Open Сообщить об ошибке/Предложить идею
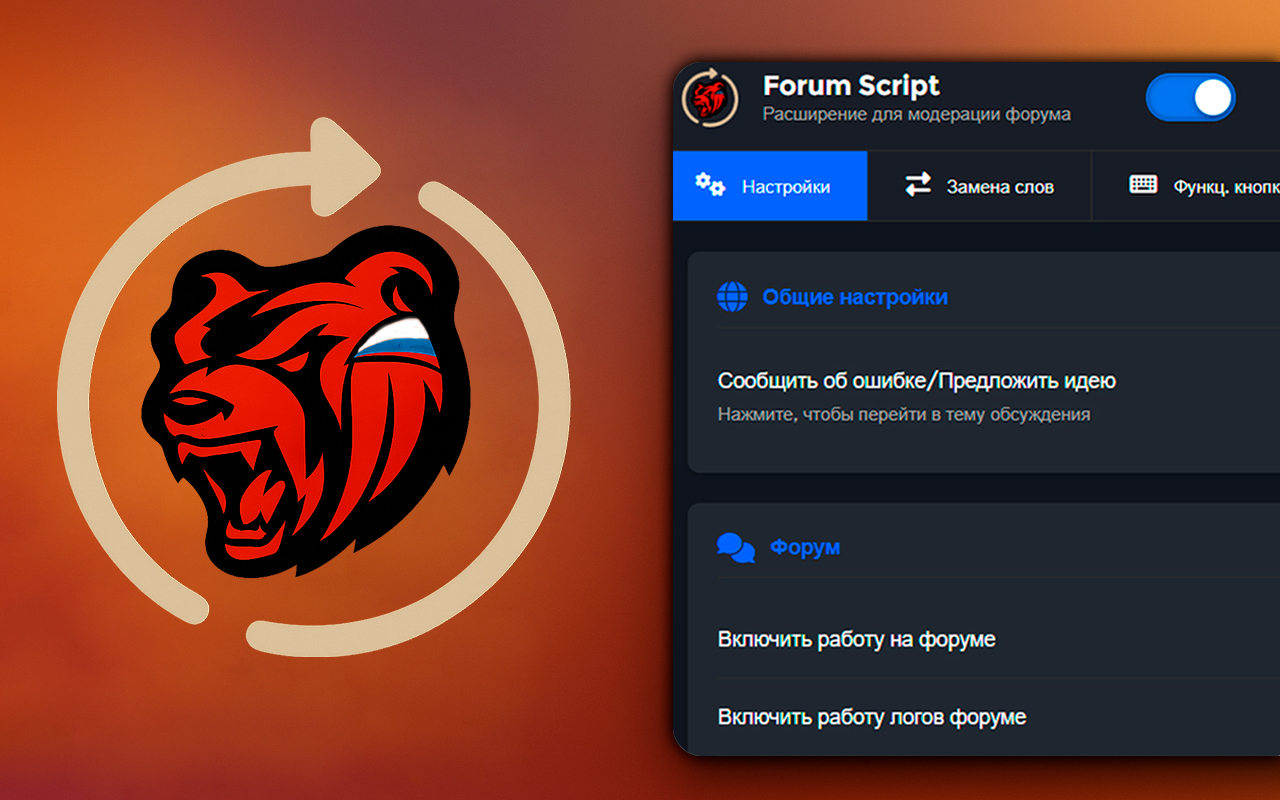Screen dimensions: 1280x800 tap(917, 381)
